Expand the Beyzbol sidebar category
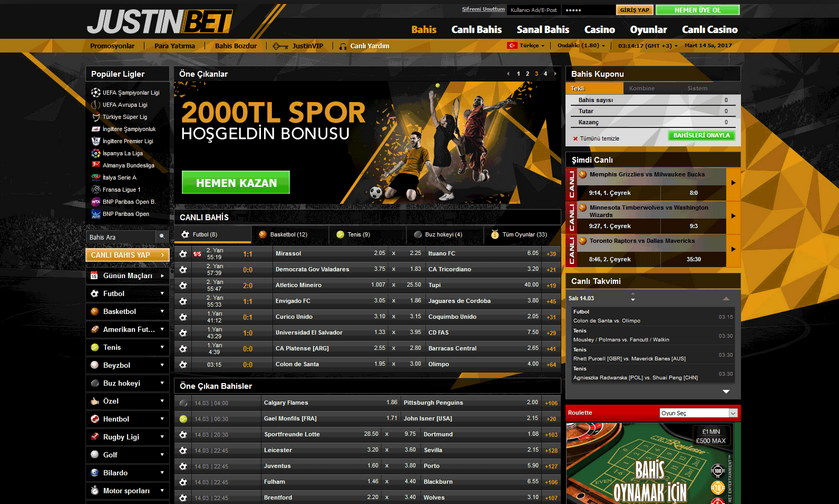 pos(162,365)
